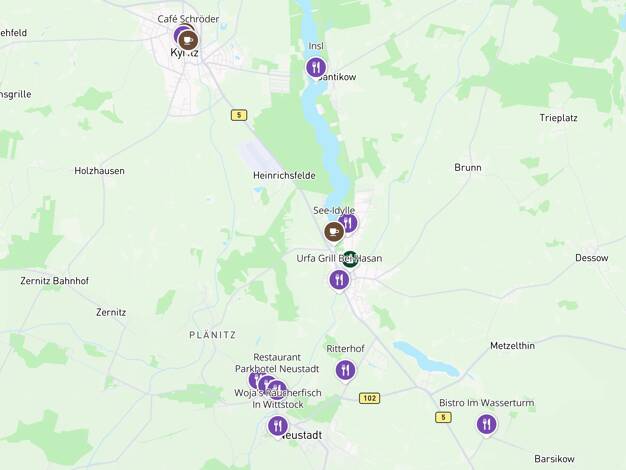Click the Trieplatz village label
The height and width of the screenshot is (470, 626).
559,118
